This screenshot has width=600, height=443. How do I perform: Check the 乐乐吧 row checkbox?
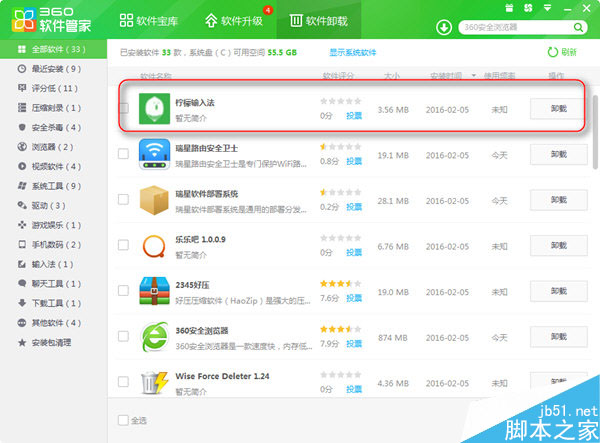click(124, 245)
